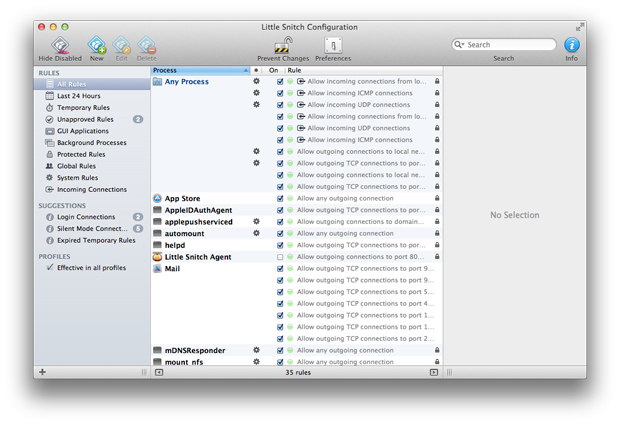Click the blue Info button

[x=571, y=45]
